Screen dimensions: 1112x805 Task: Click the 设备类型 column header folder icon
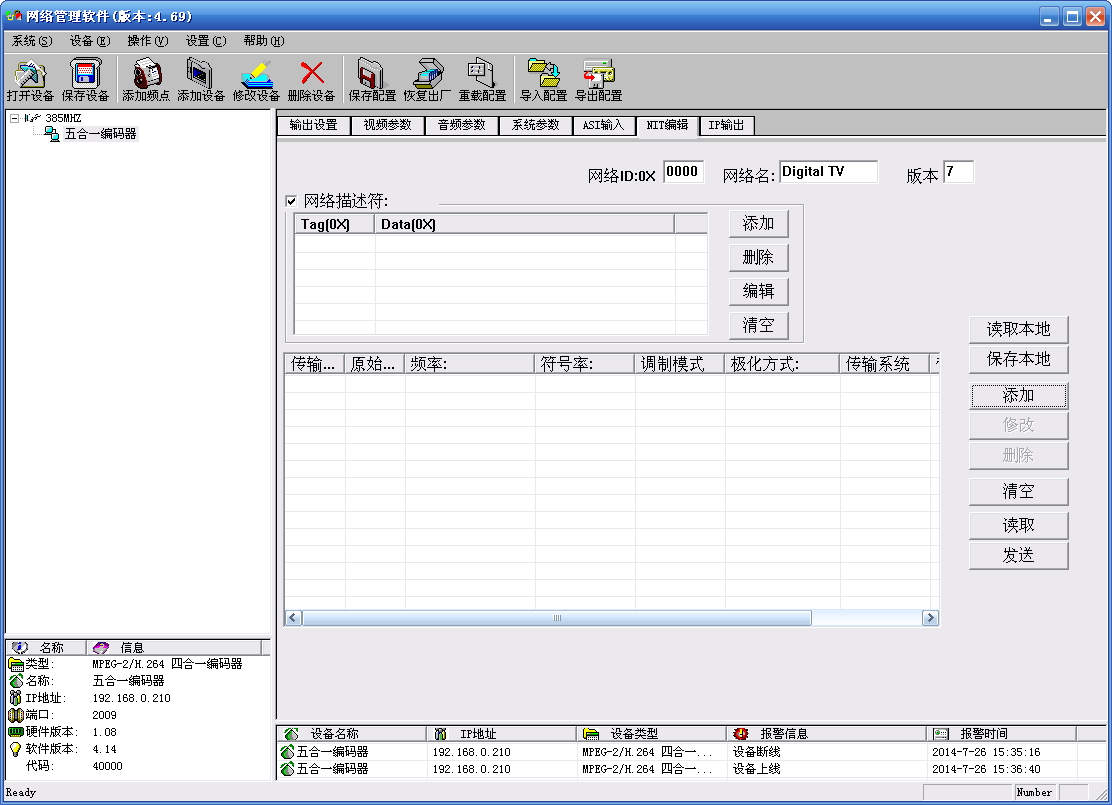tap(591, 733)
